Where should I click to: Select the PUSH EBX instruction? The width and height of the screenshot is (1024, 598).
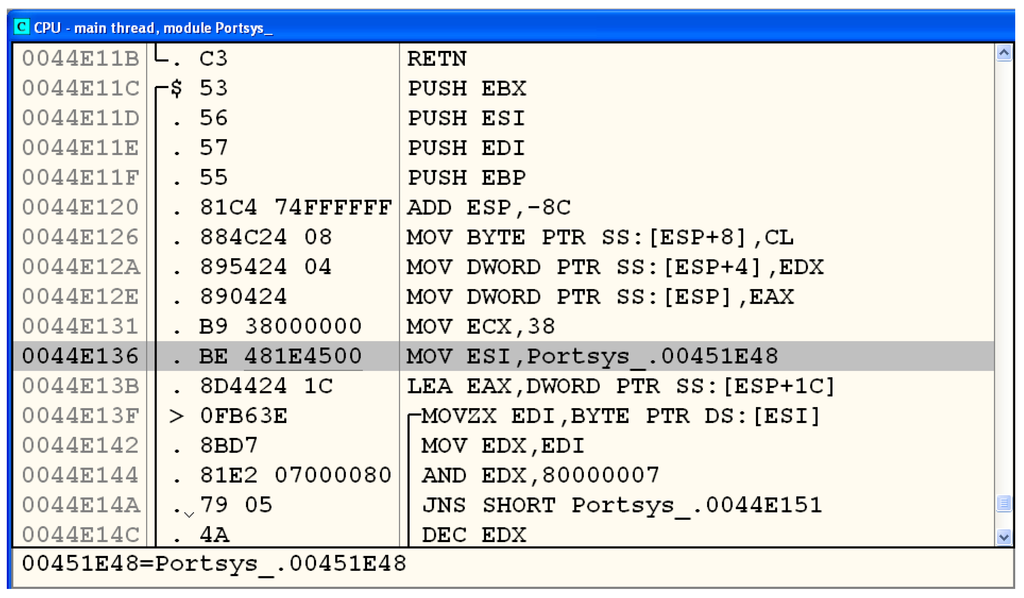tap(466, 89)
